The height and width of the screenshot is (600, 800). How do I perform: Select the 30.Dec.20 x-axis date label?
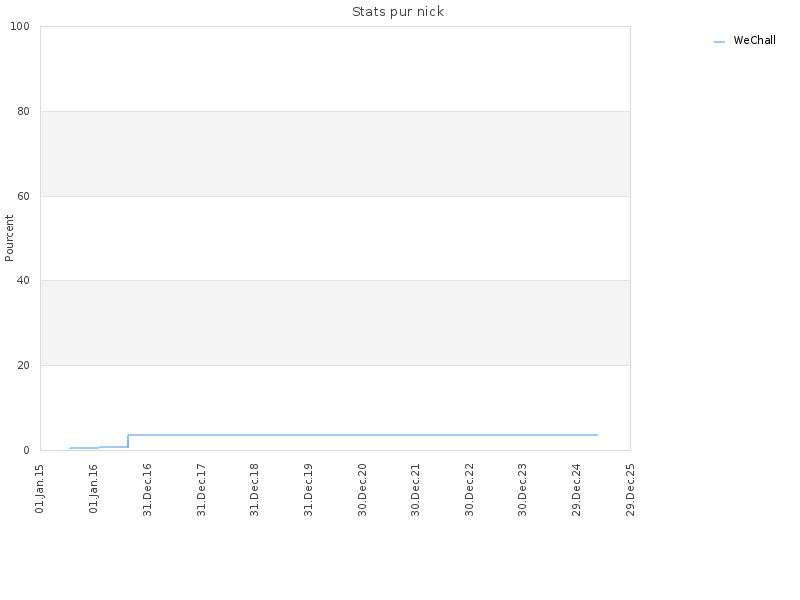tap(362, 490)
